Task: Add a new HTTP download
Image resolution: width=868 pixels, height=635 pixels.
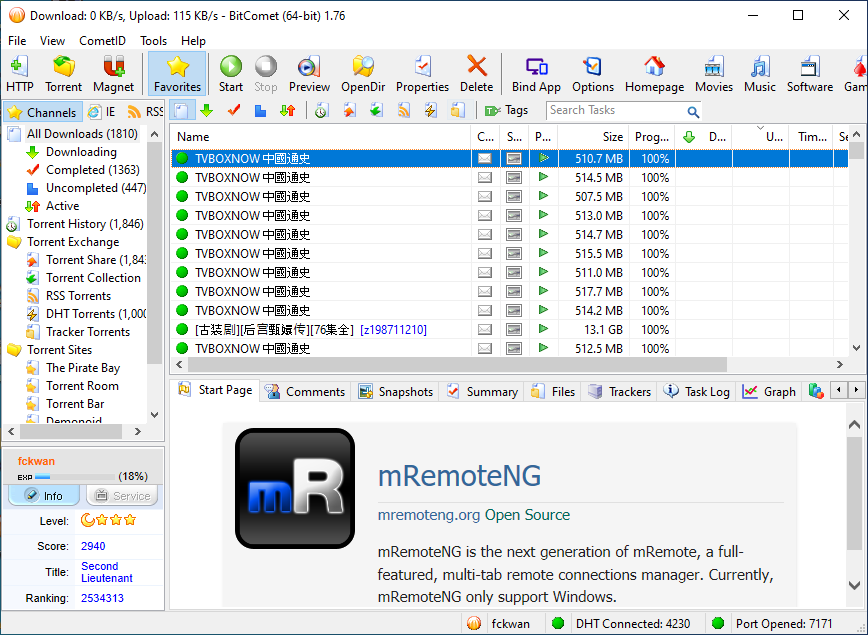Action: click(19, 74)
